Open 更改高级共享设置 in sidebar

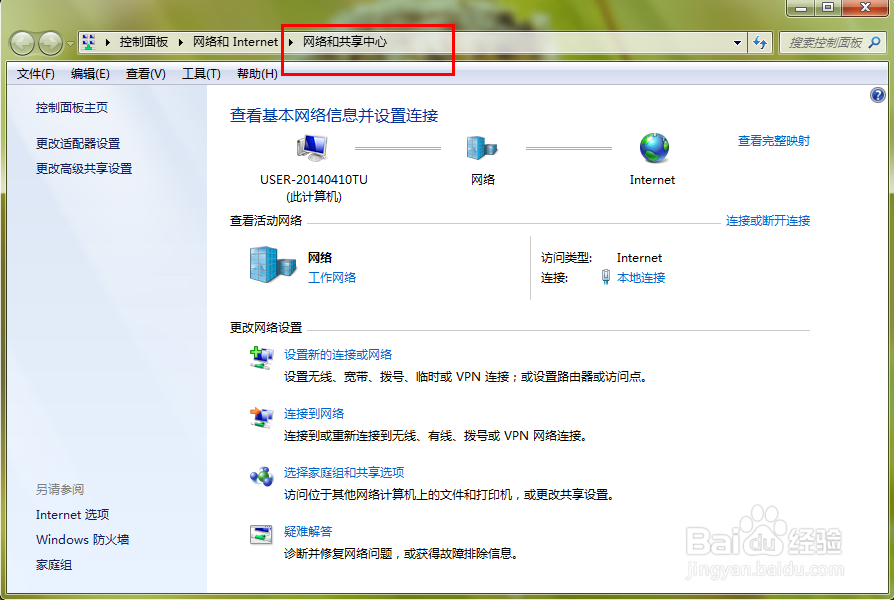pyautogui.click(x=84, y=169)
